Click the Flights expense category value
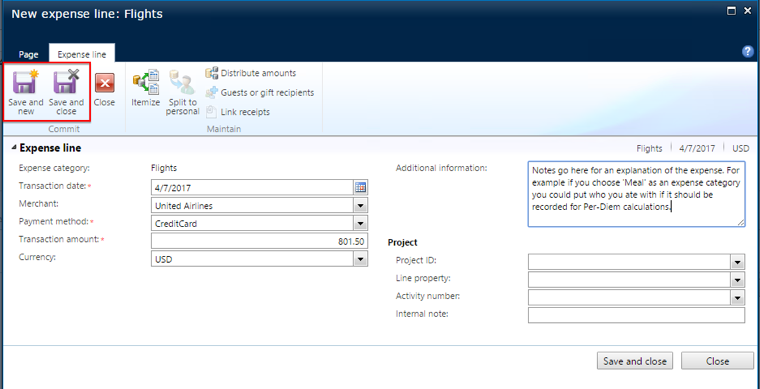 pyautogui.click(x=164, y=168)
